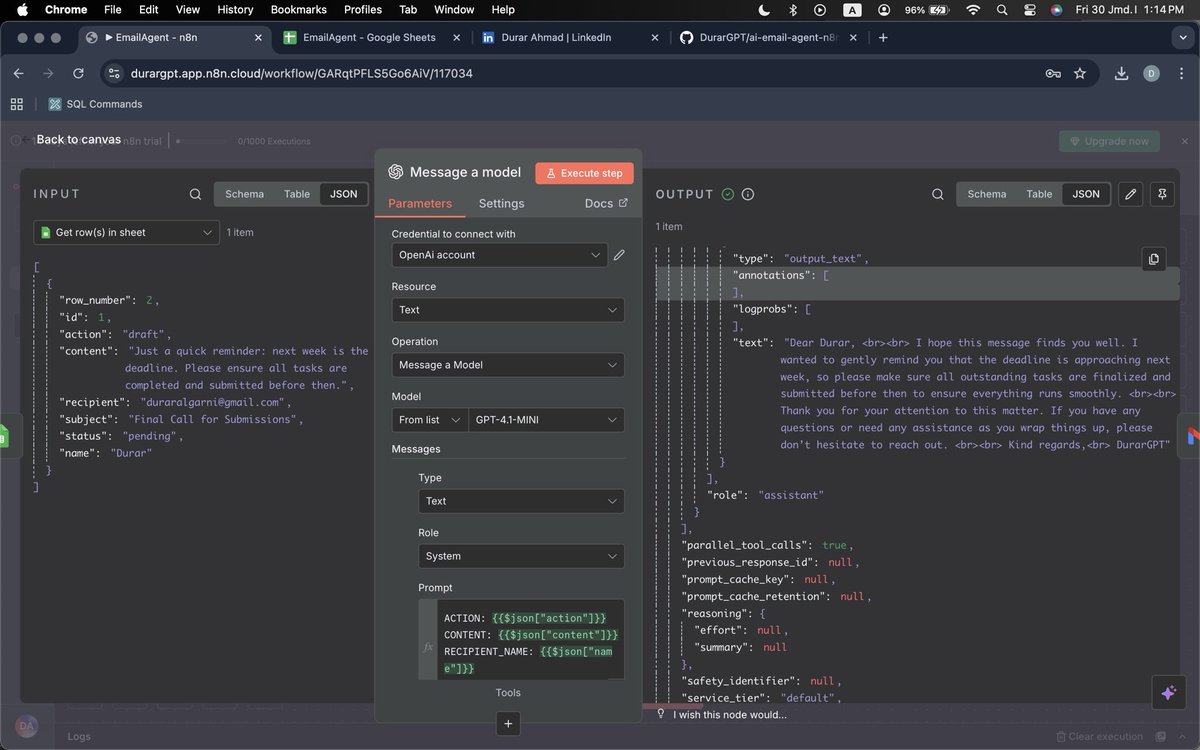This screenshot has height=750, width=1200.
Task: Open SQL Commands bookmark
Action: pyautogui.click(x=95, y=104)
